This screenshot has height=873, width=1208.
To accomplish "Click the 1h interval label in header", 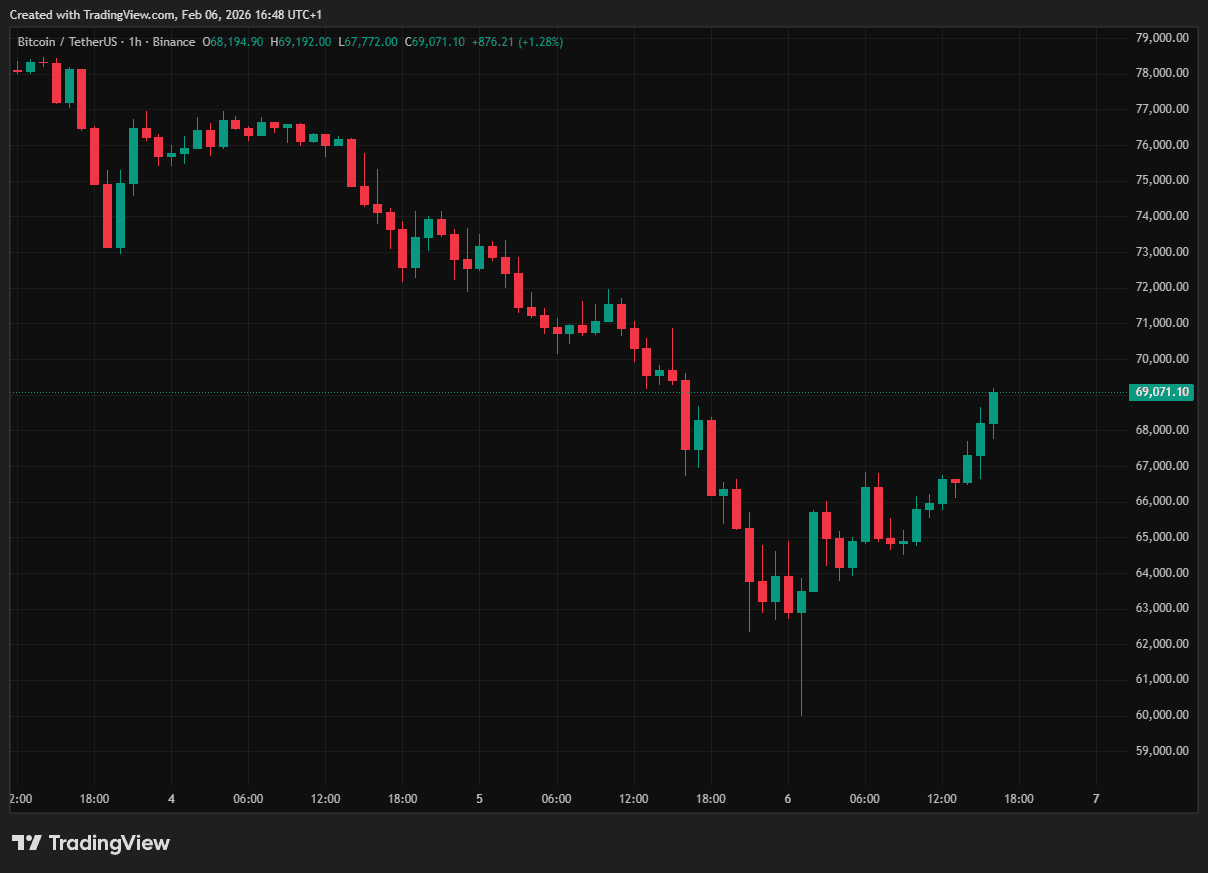I will pos(136,42).
